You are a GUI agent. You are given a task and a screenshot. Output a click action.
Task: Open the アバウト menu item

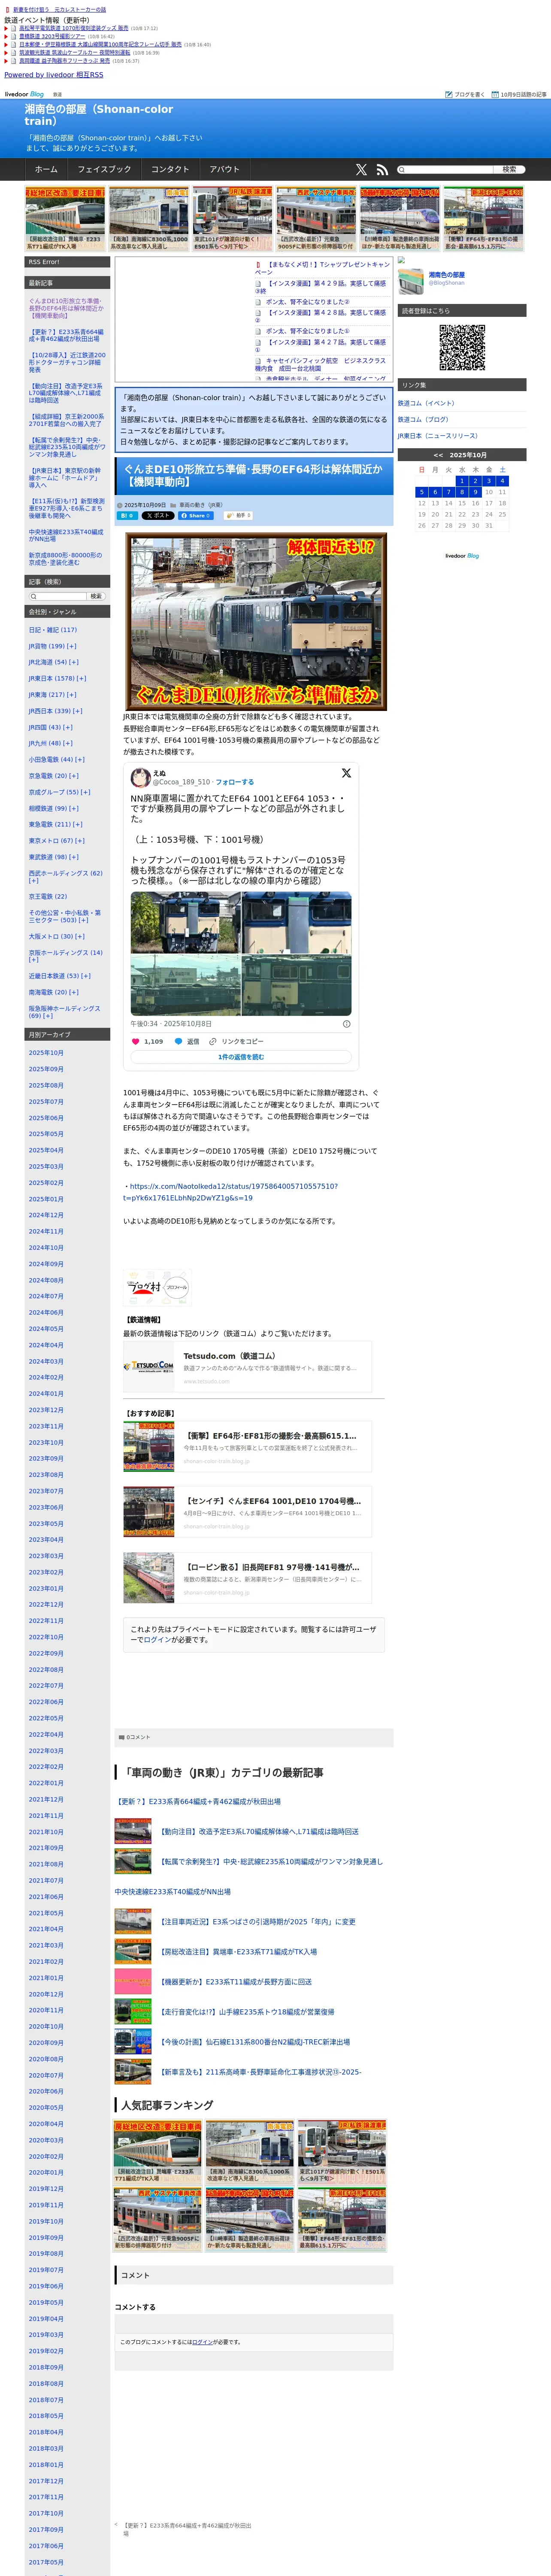click(225, 170)
